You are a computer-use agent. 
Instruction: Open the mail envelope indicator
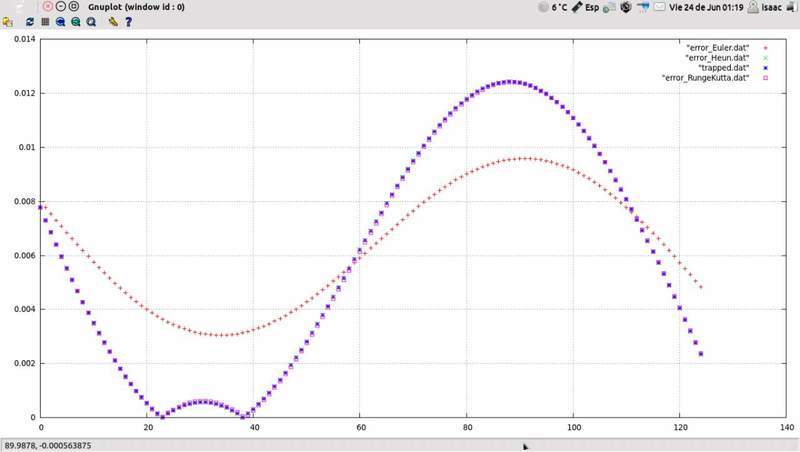tap(660, 6)
